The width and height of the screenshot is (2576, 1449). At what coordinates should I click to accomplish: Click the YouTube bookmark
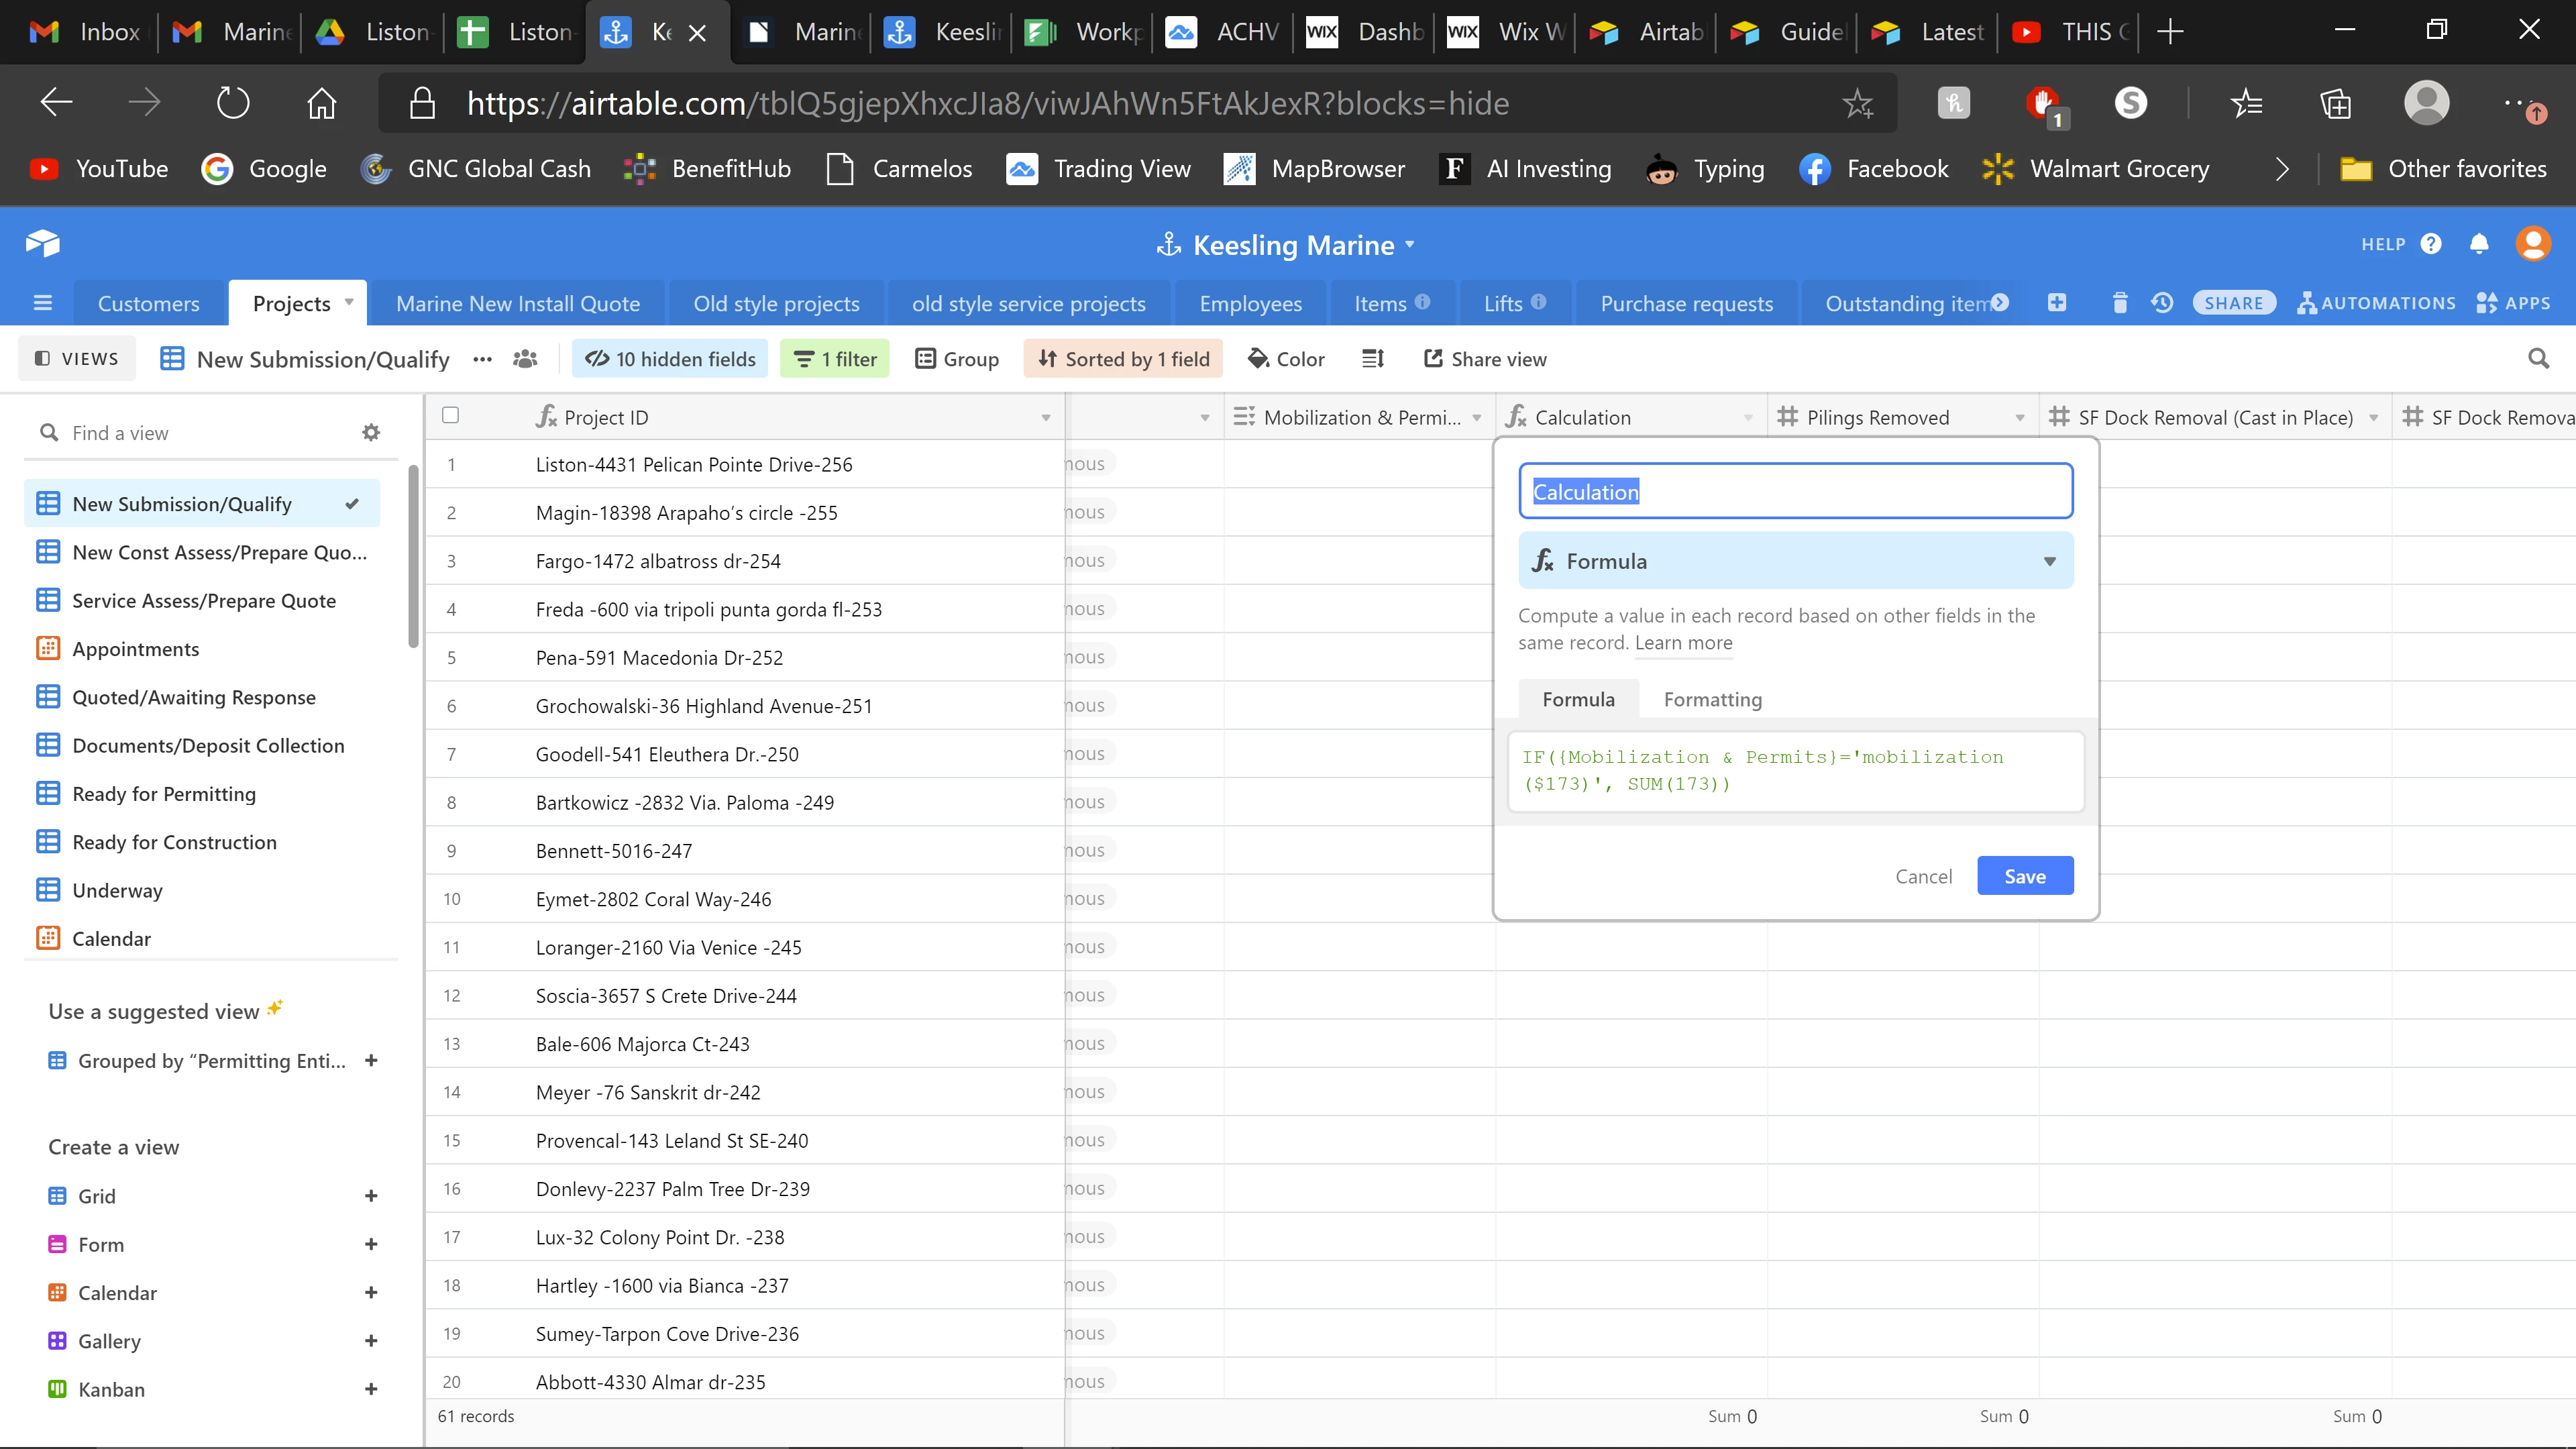click(x=99, y=169)
